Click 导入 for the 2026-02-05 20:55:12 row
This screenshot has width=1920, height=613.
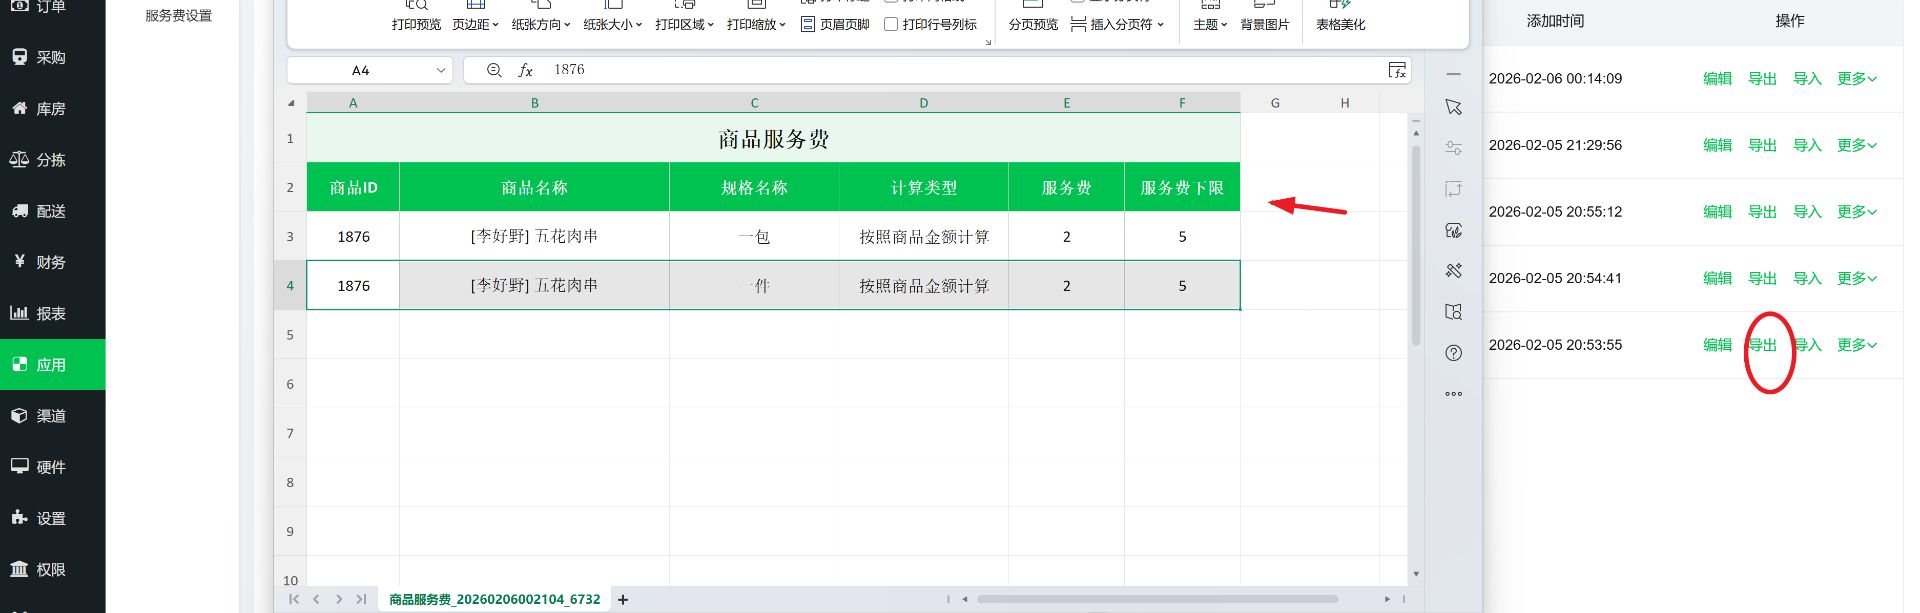click(1807, 212)
